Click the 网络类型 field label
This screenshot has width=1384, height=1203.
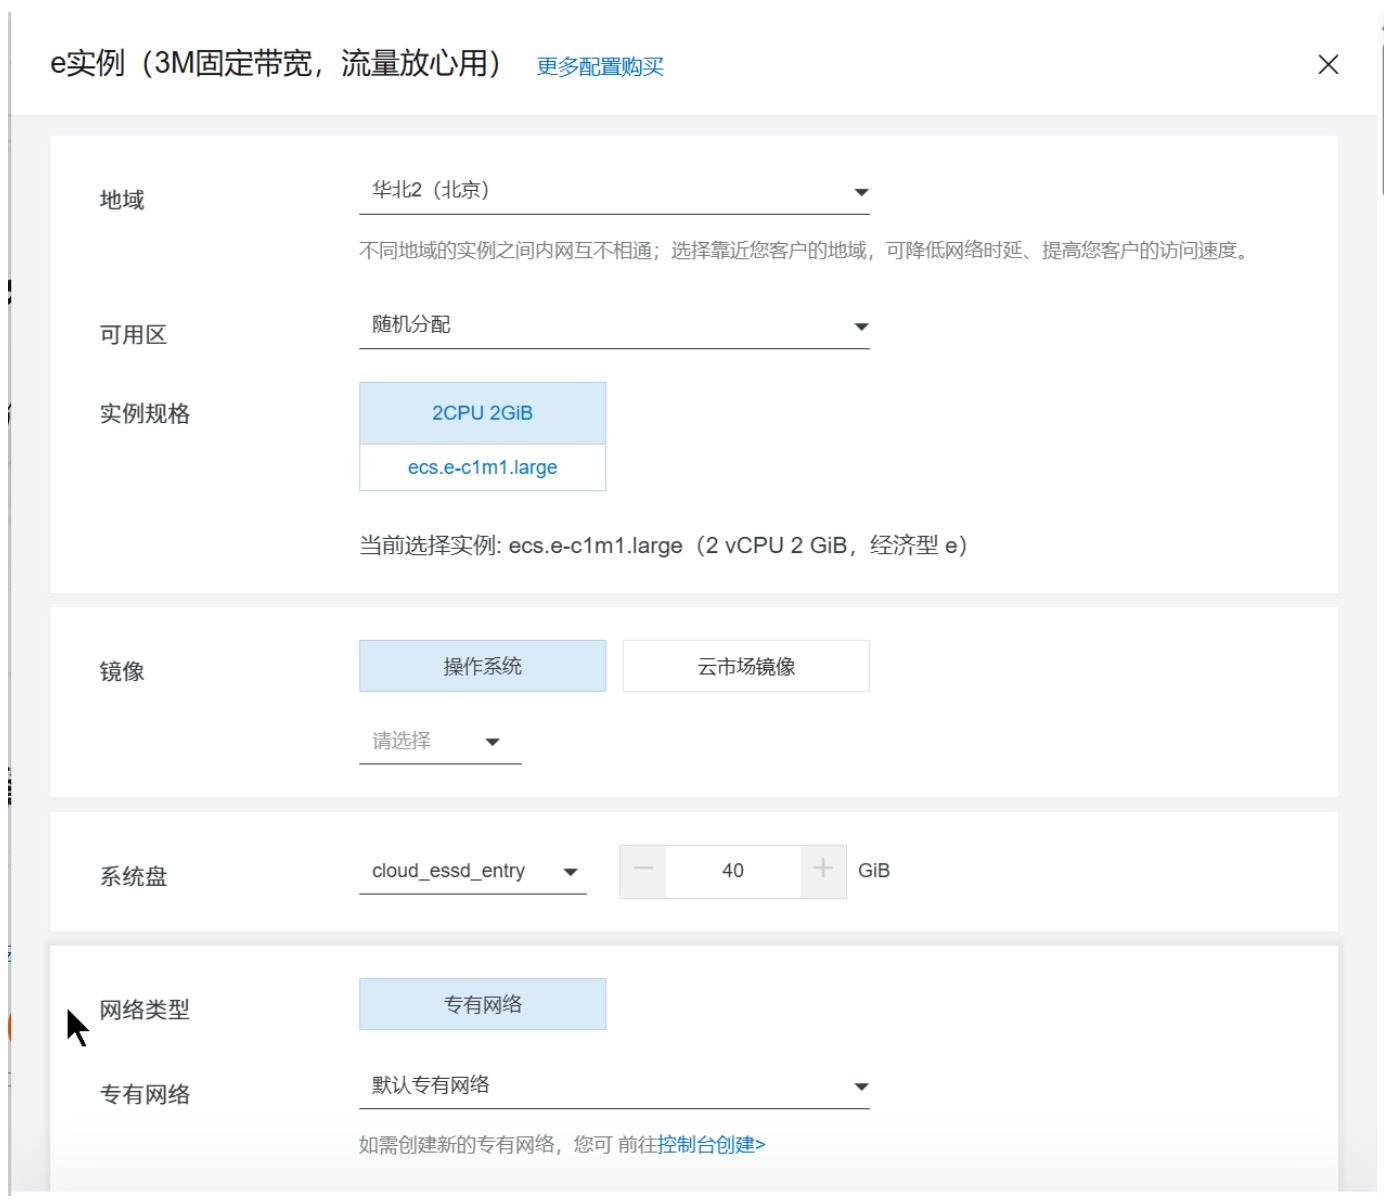(145, 1010)
